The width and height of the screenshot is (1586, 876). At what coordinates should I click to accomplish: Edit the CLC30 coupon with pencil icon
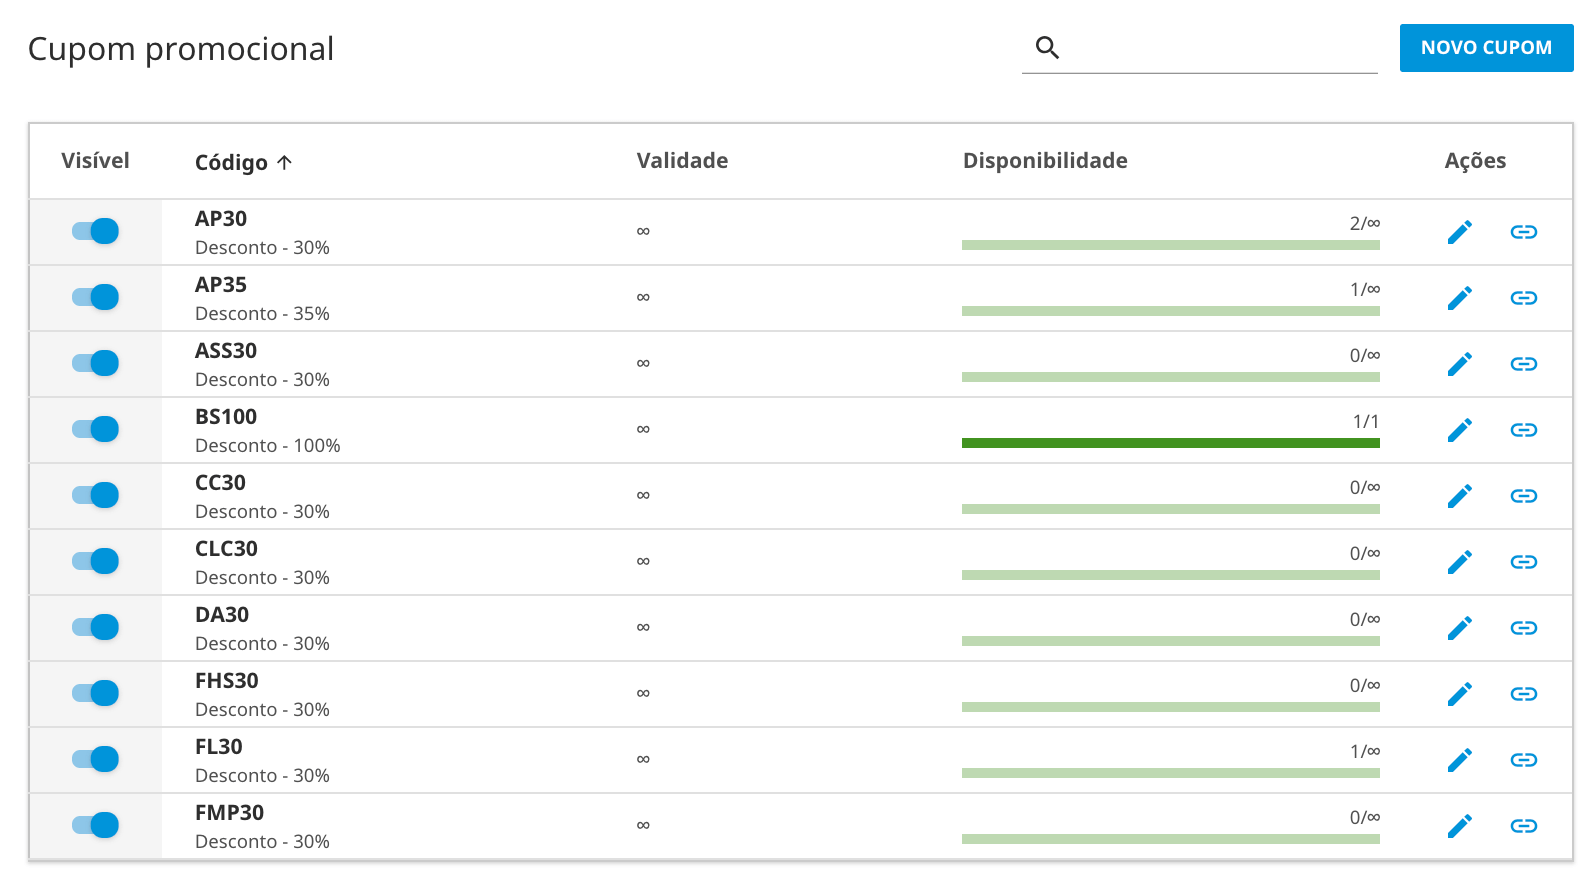pos(1460,562)
